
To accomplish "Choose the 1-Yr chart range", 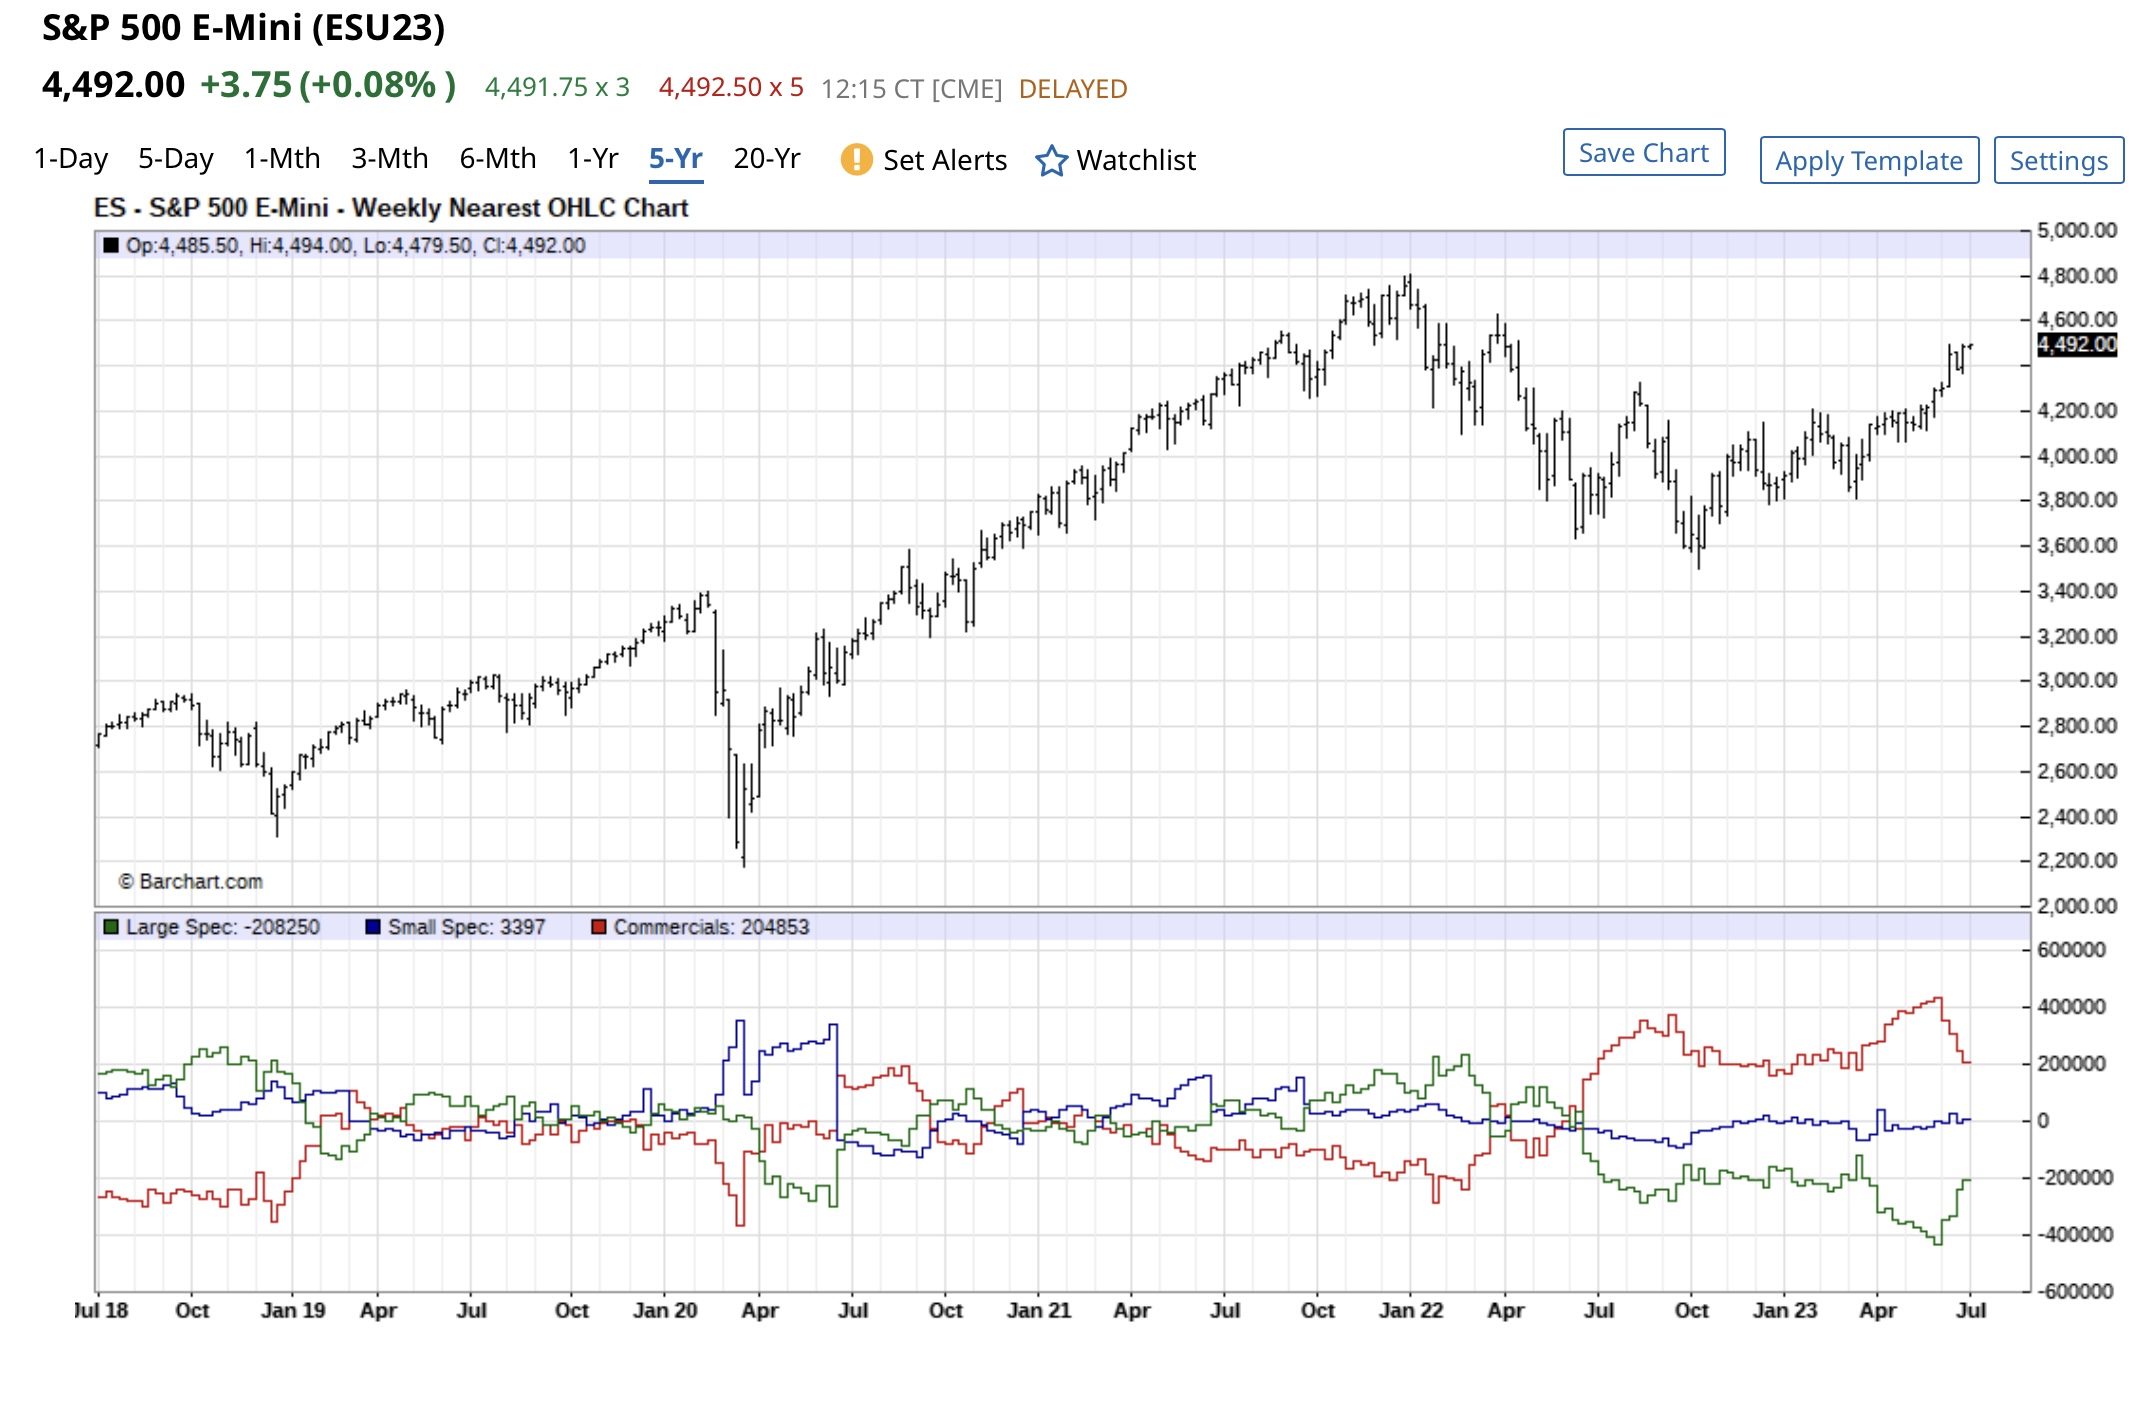I will [593, 159].
